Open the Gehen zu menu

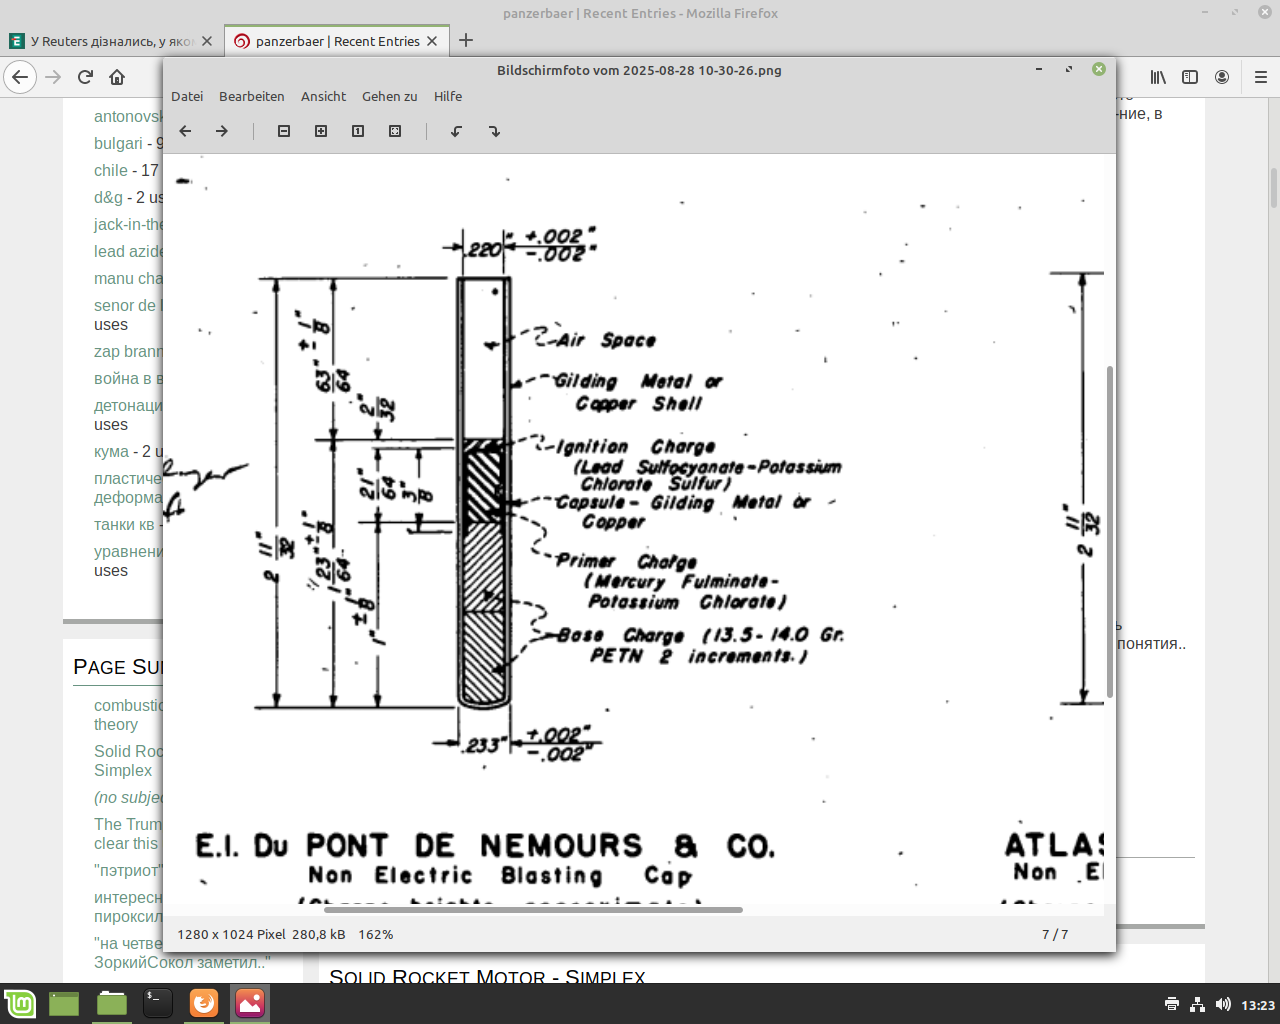click(390, 96)
